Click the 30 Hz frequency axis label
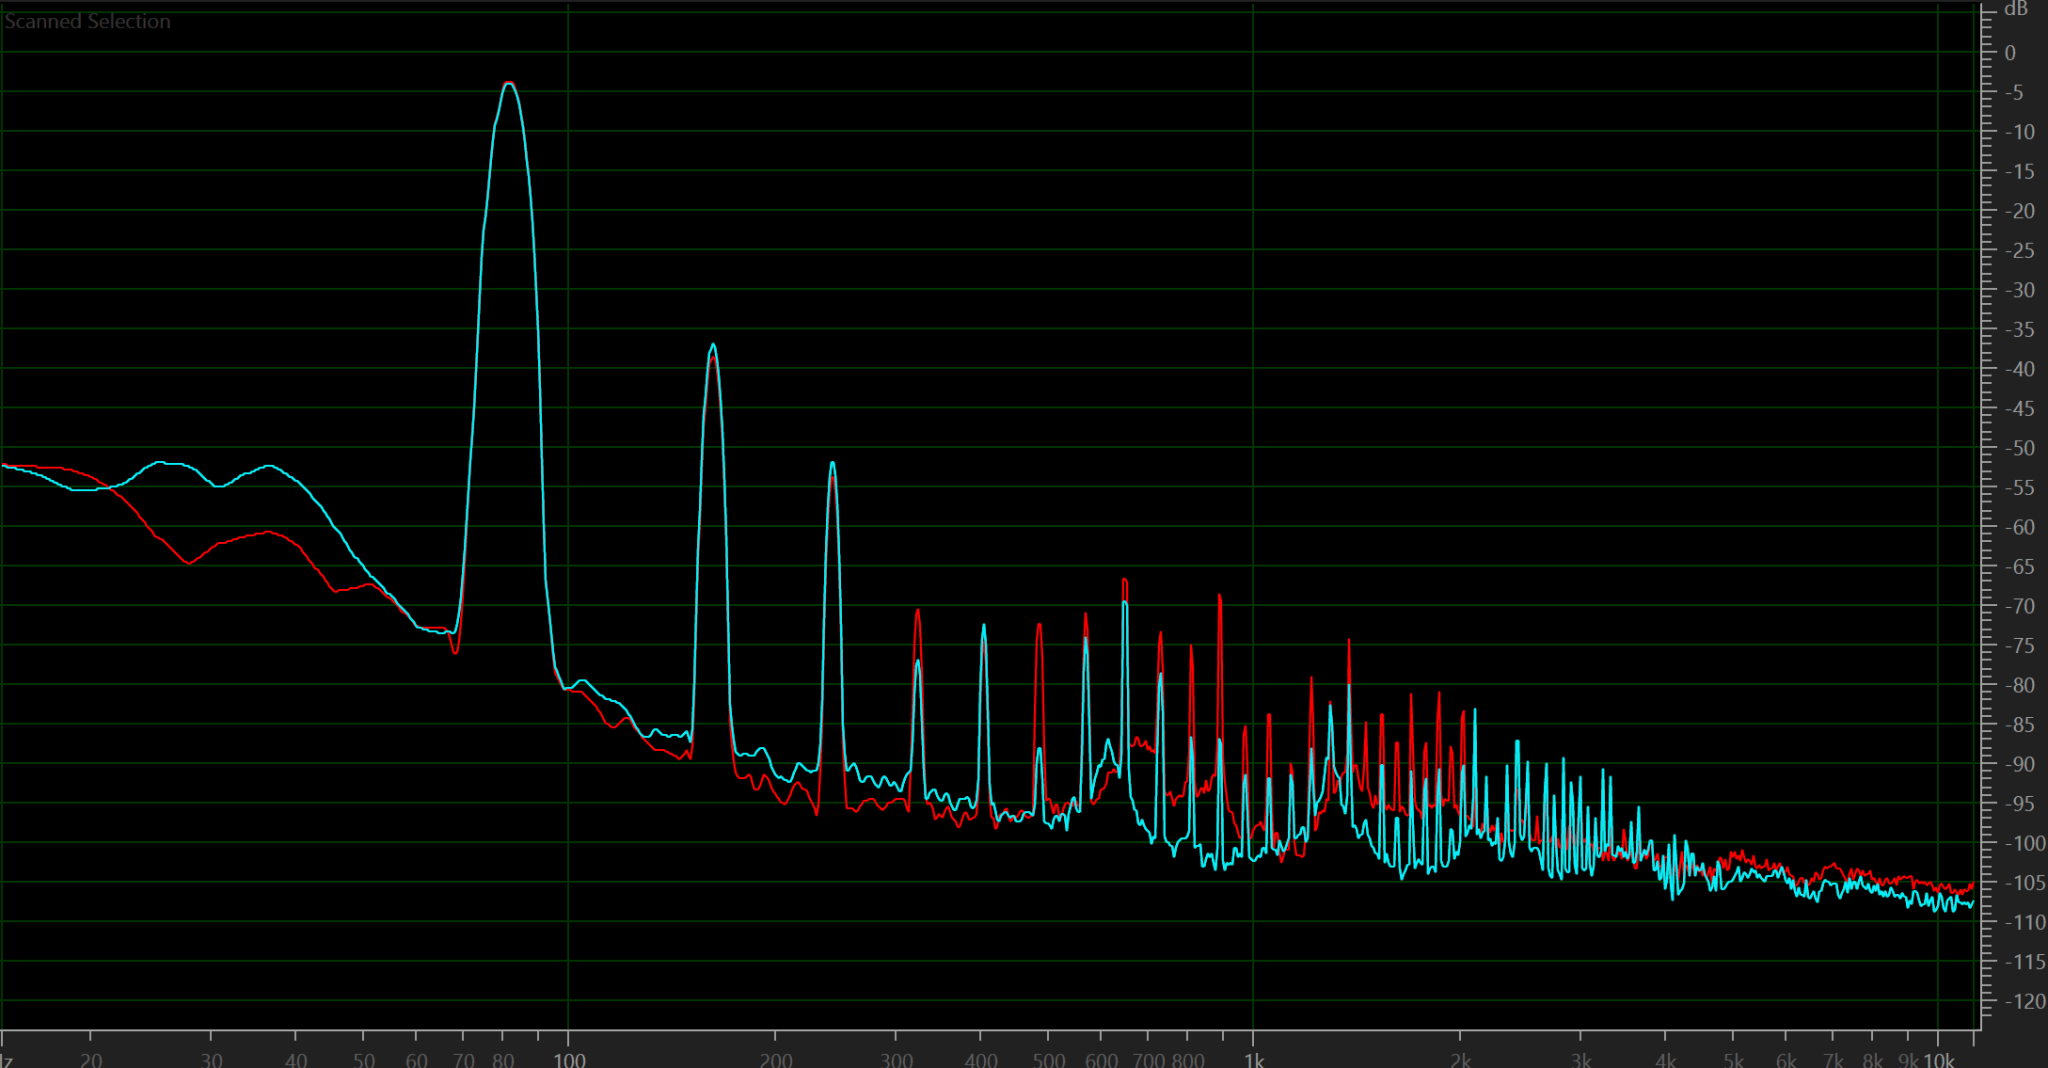 tap(211, 1060)
